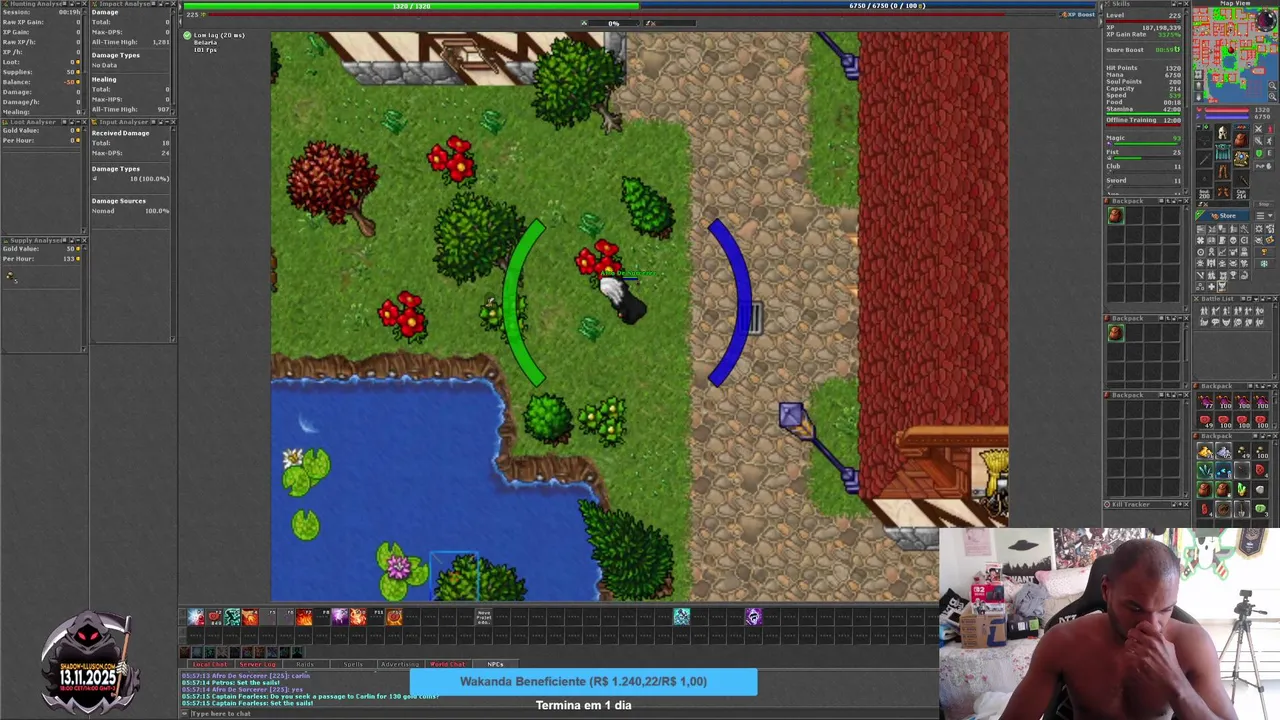The image size is (1280, 720).
Task: Select the boots equipment slot
Action: [x=1222, y=191]
